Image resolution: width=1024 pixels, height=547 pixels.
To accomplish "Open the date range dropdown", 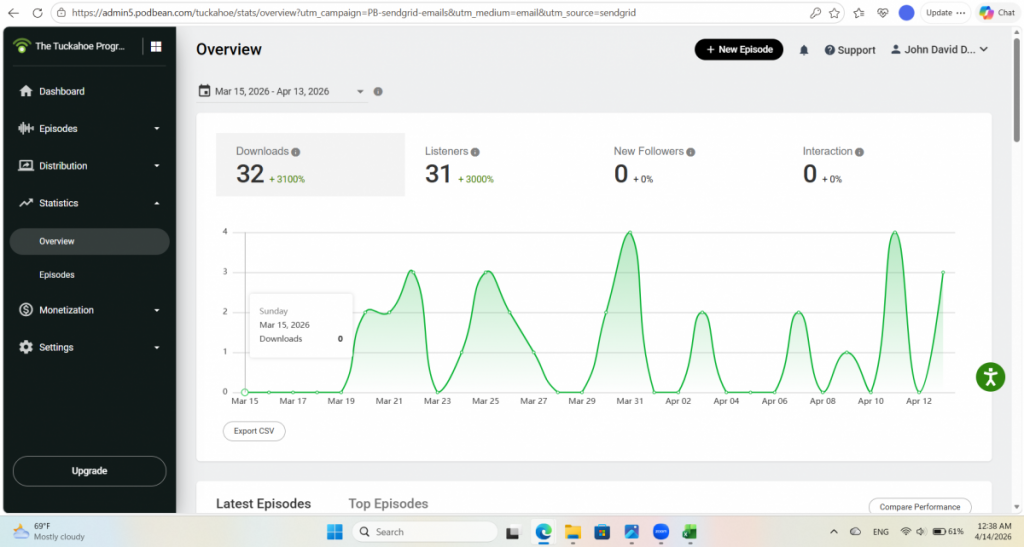I will pyautogui.click(x=282, y=92).
